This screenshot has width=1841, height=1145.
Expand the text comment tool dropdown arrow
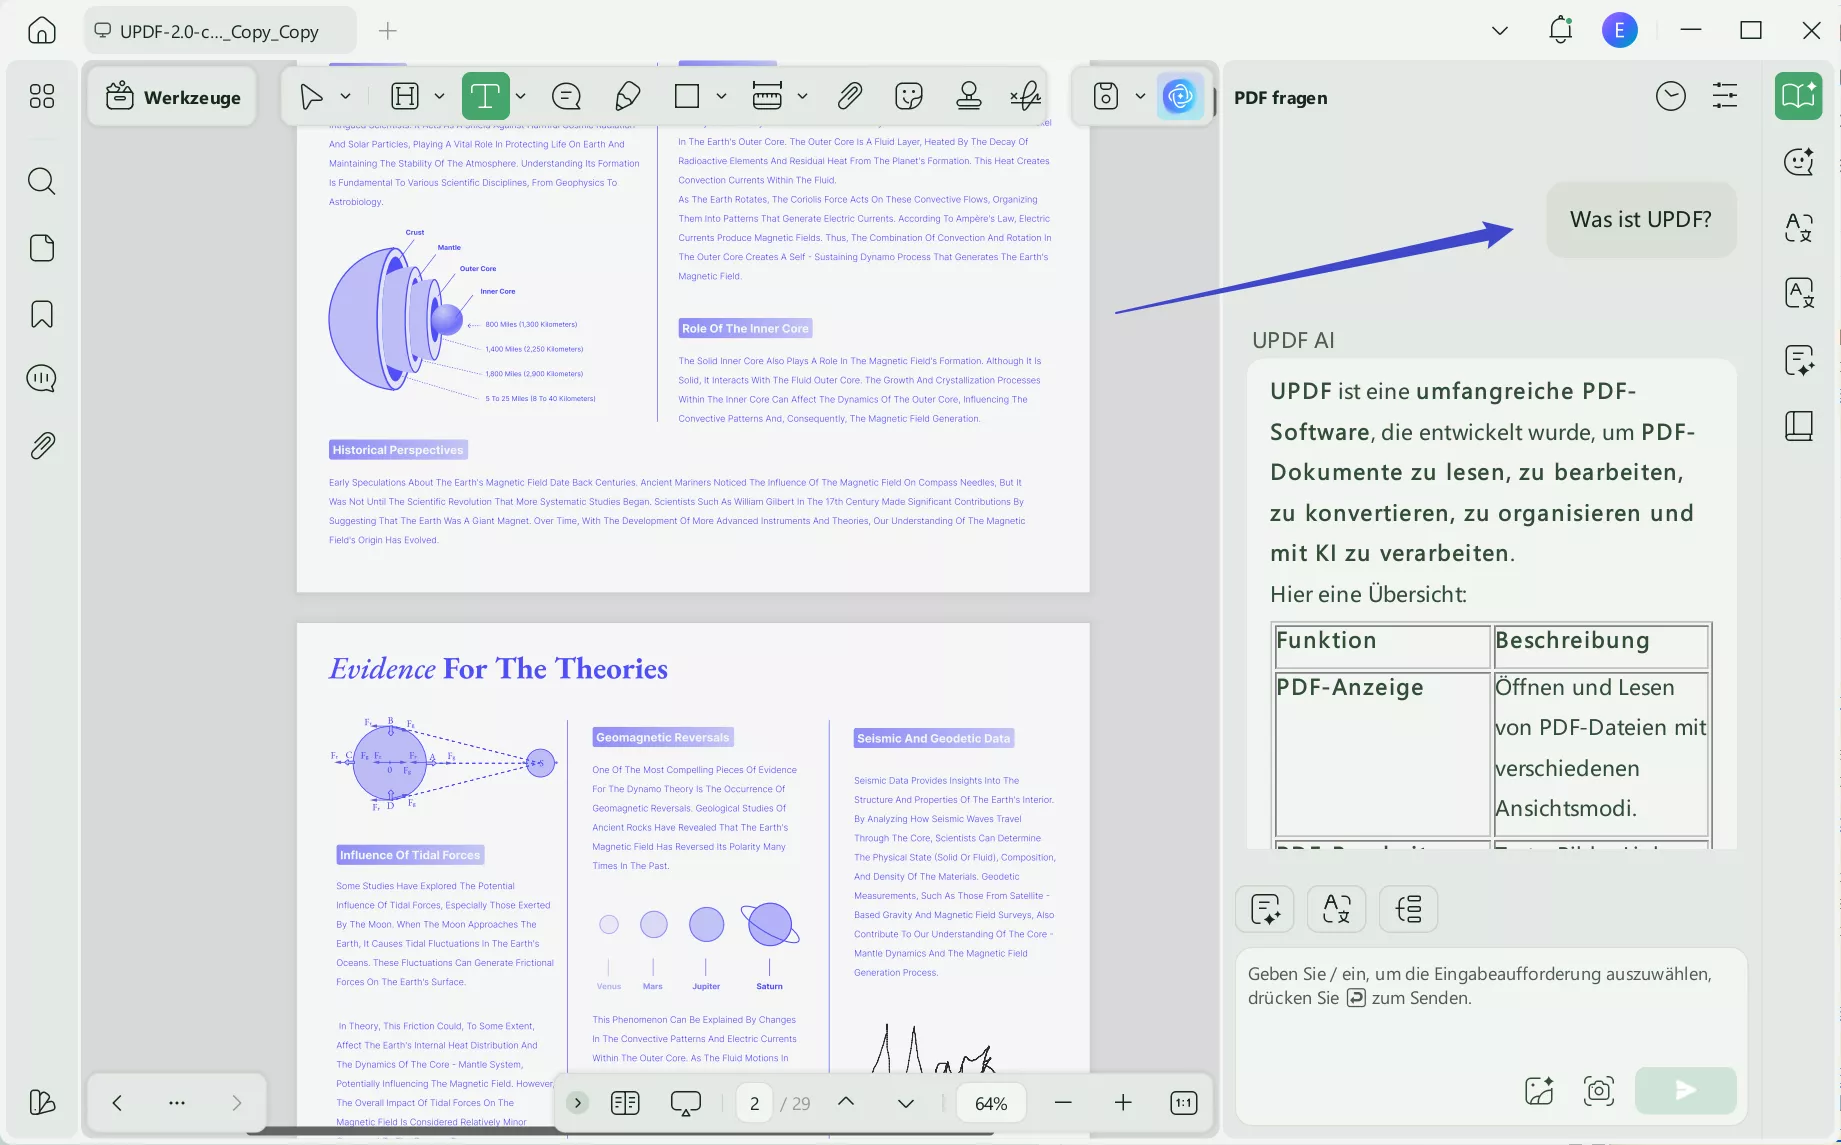click(x=521, y=96)
